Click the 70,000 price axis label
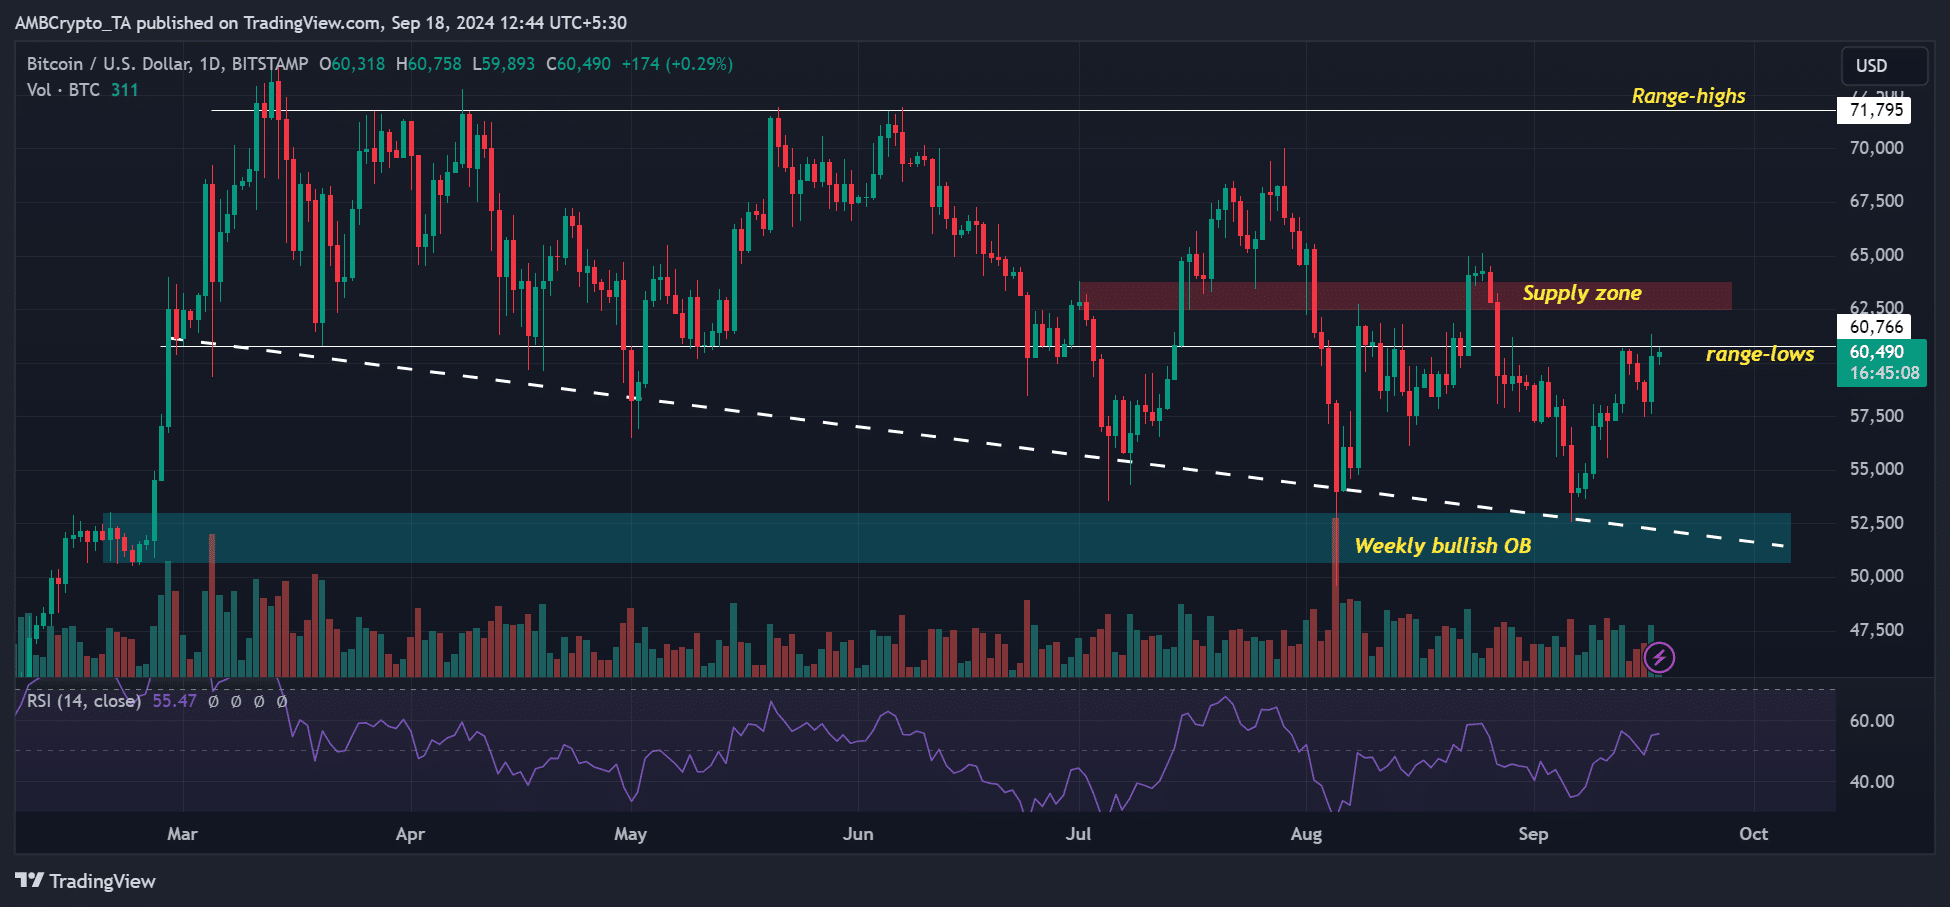 click(x=1877, y=148)
